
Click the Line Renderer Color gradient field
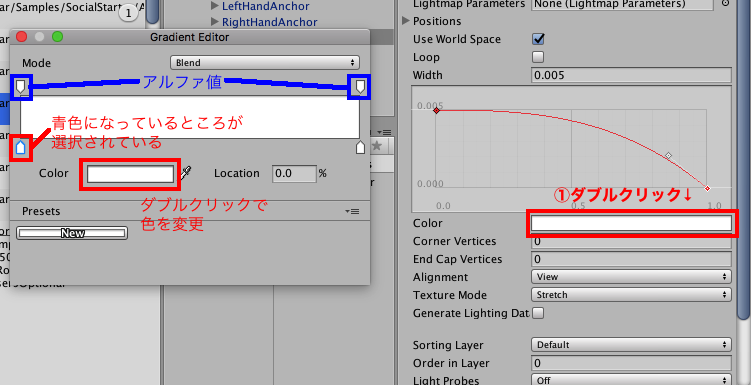click(x=631, y=223)
